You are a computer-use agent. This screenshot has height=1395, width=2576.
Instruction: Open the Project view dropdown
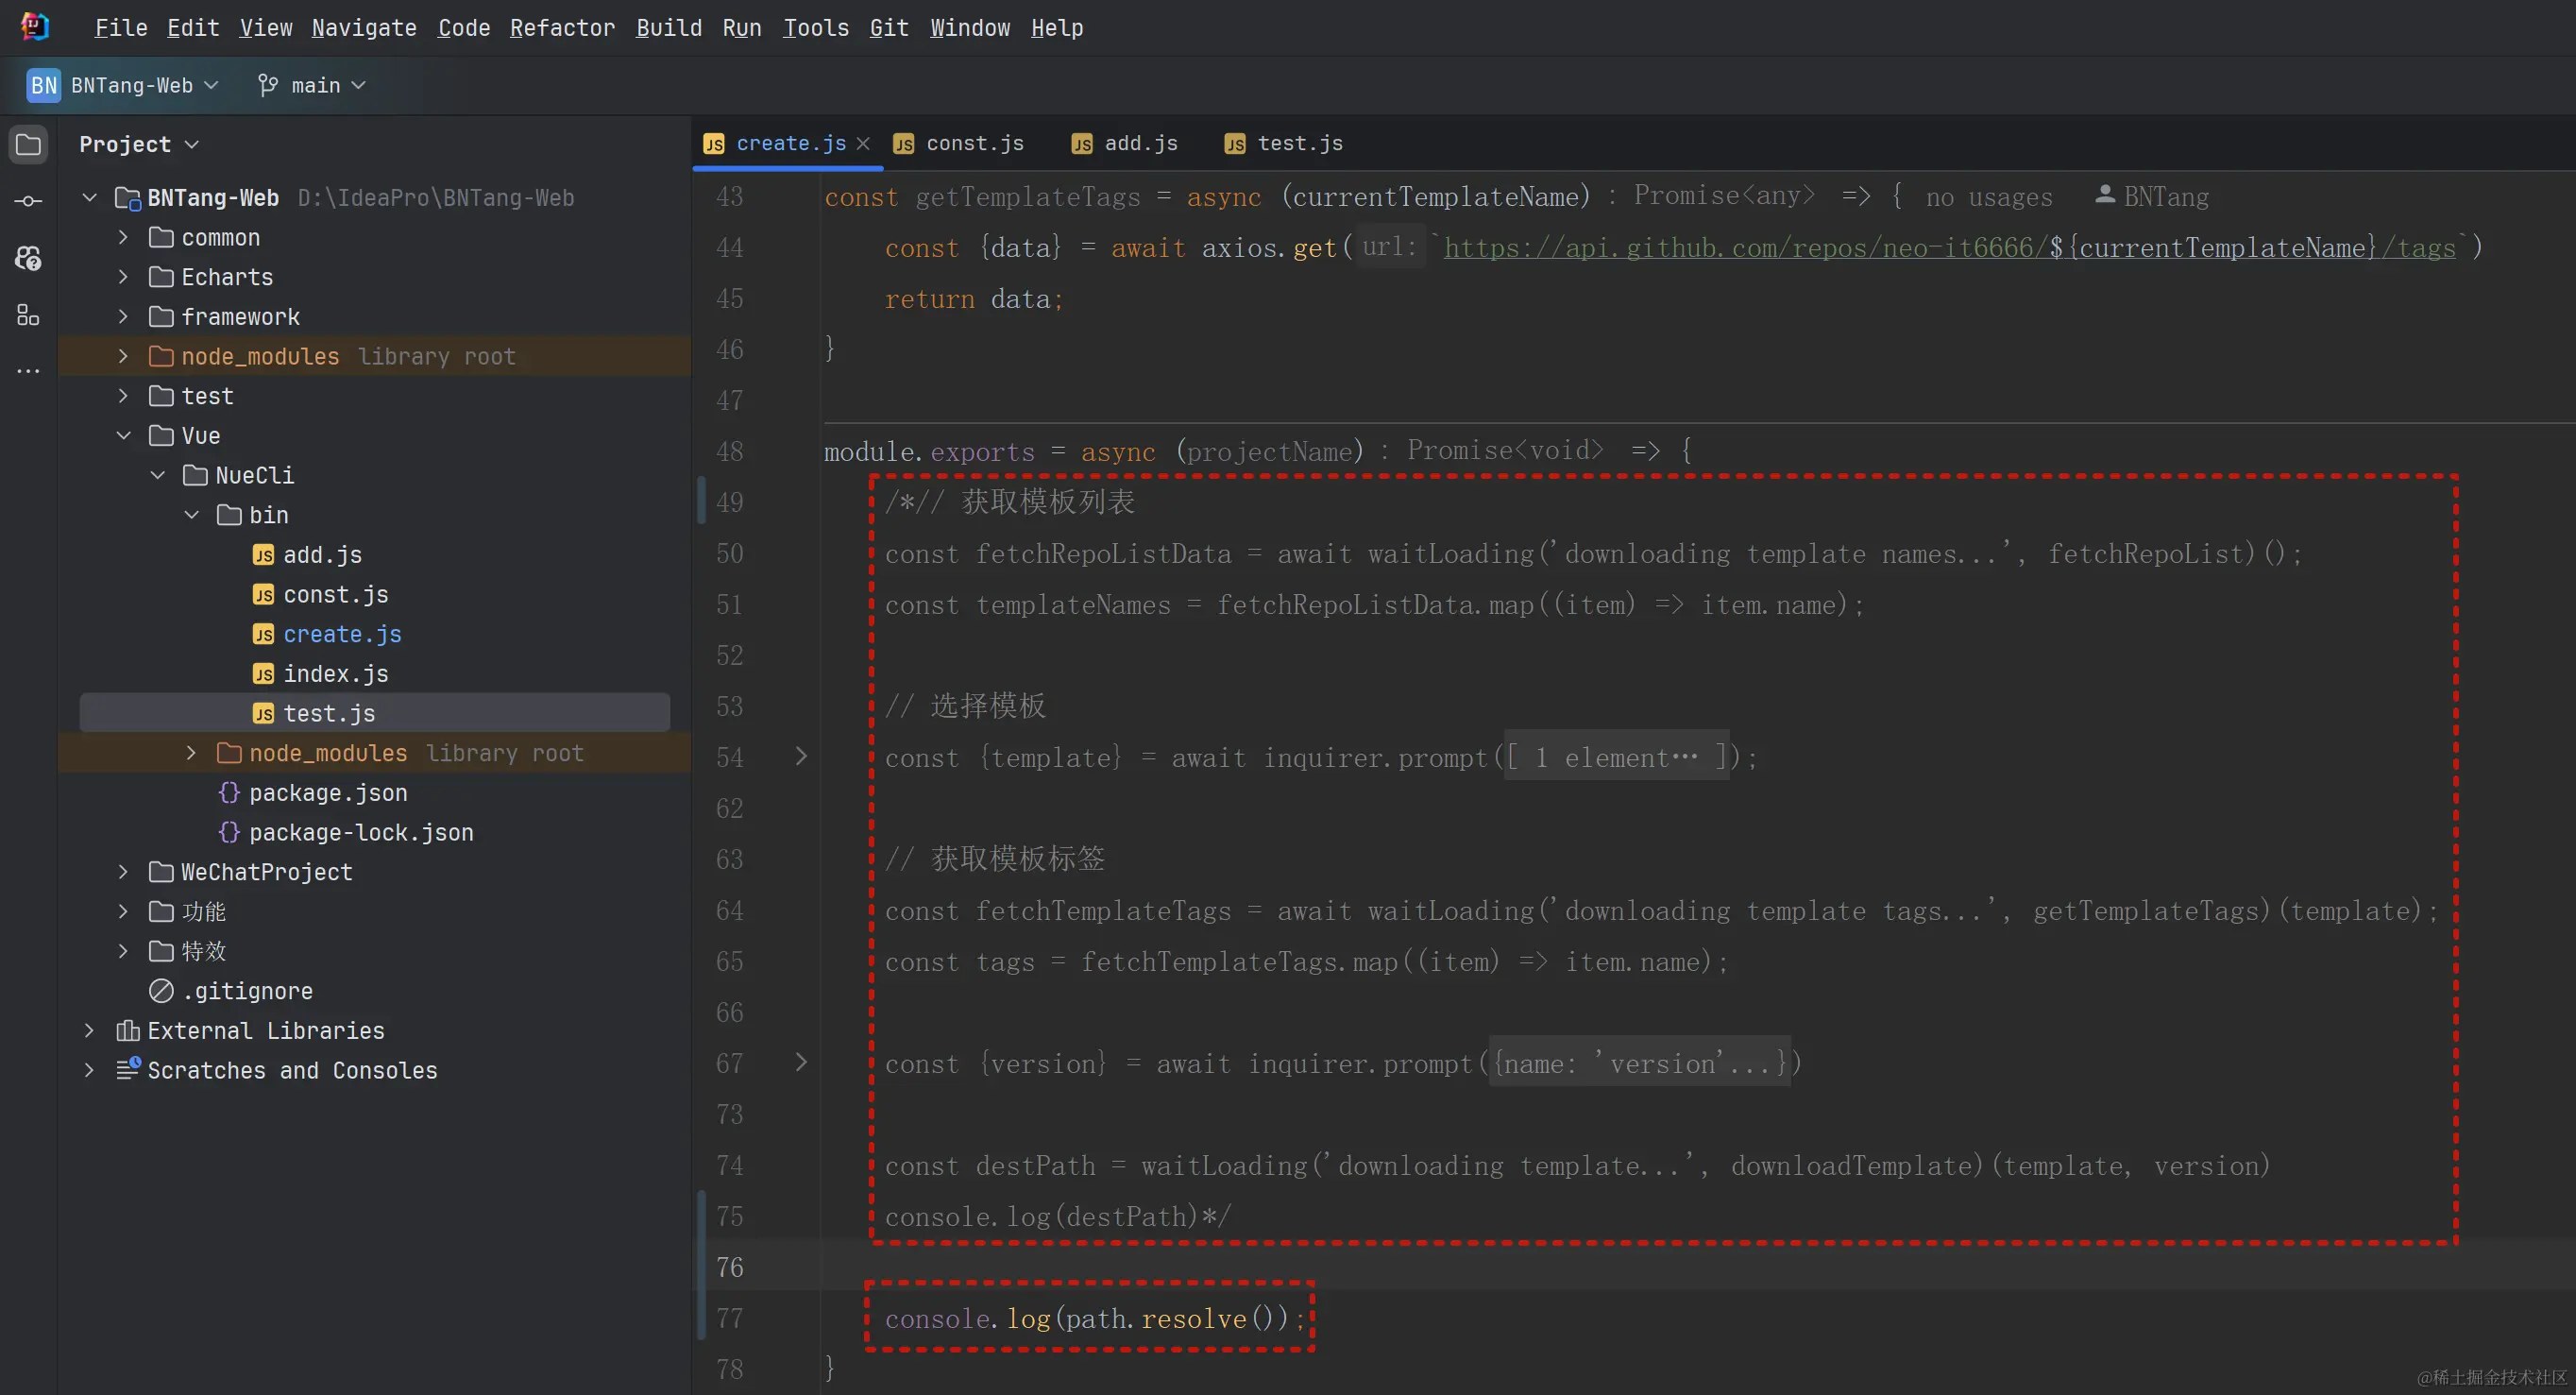coord(139,144)
